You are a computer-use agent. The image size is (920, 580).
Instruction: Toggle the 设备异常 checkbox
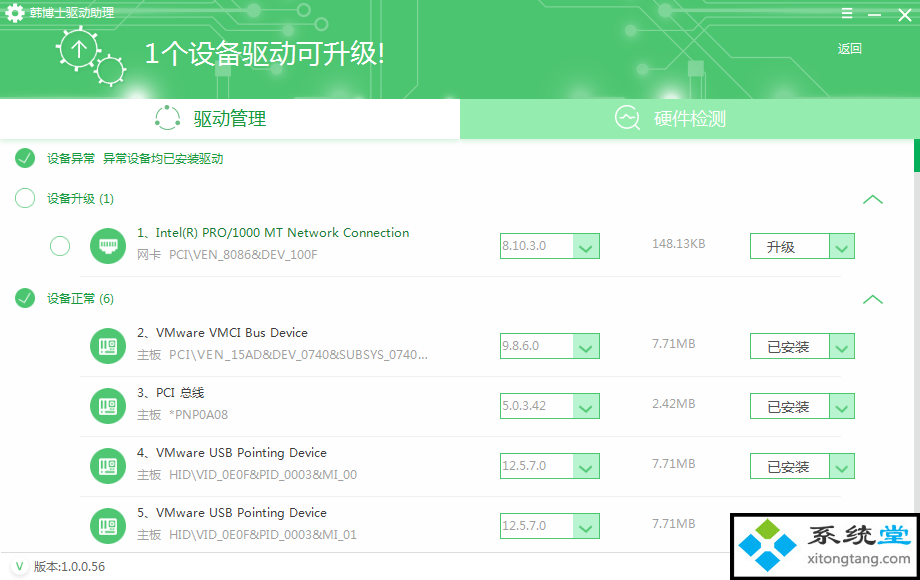(25, 158)
